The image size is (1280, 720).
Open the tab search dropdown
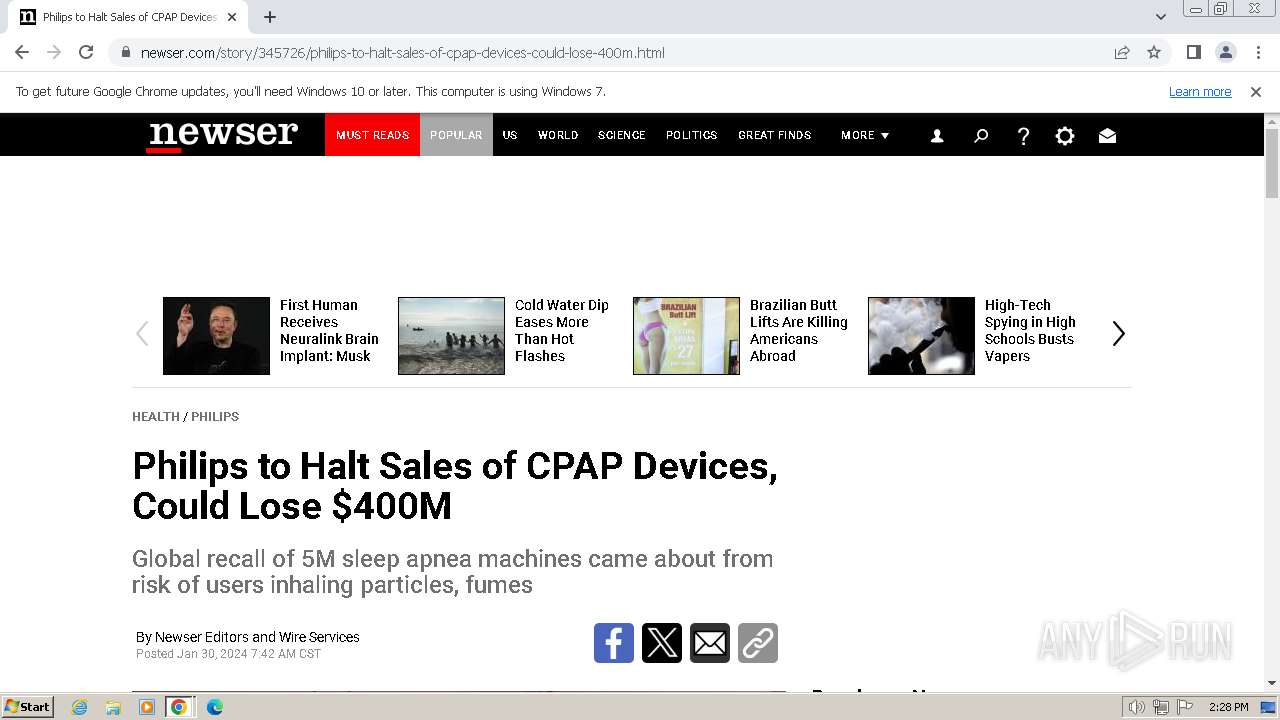click(x=1161, y=17)
